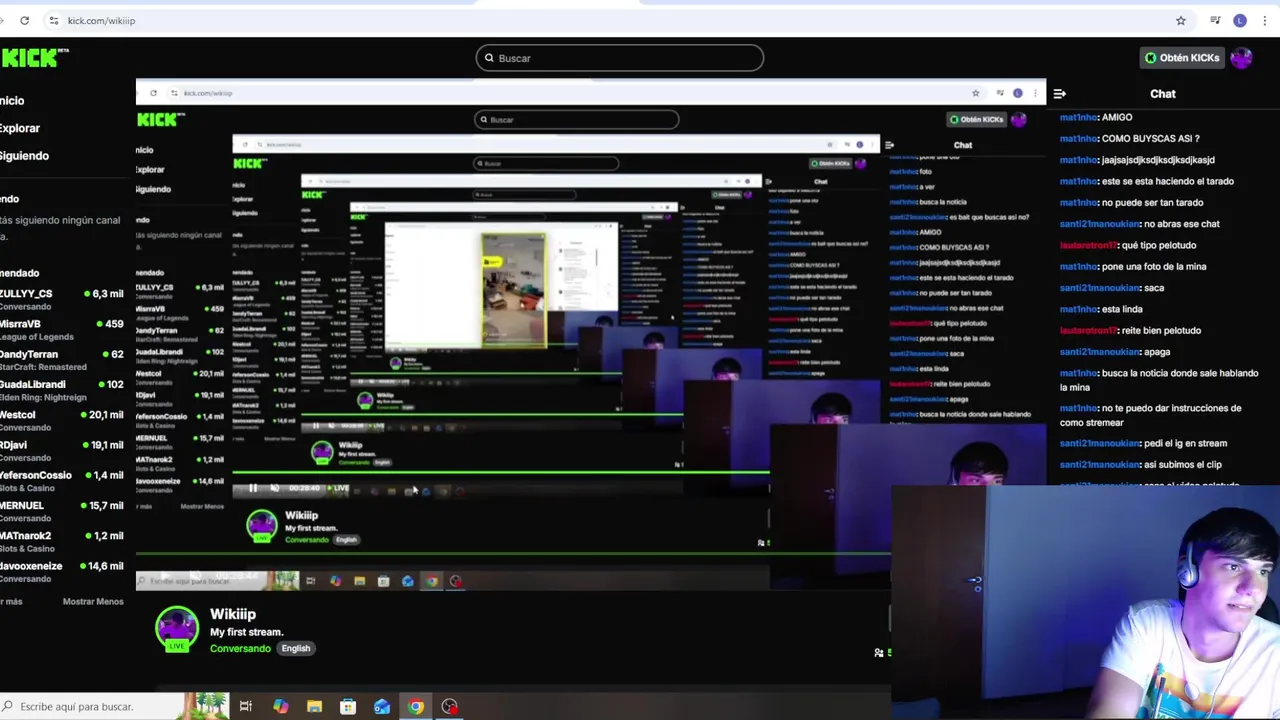Switch to Chrome in the taskbar

(416, 706)
